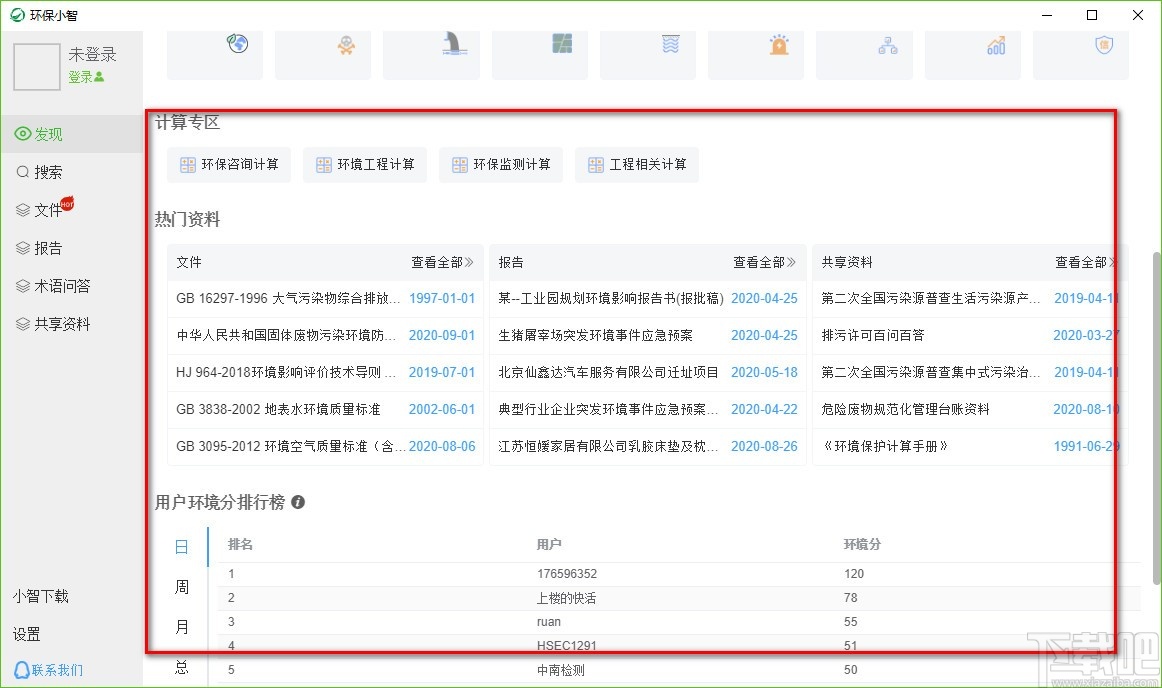The height and width of the screenshot is (688, 1162).
Task: Switch ranking leaderboard to 周 view
Action: 181,586
